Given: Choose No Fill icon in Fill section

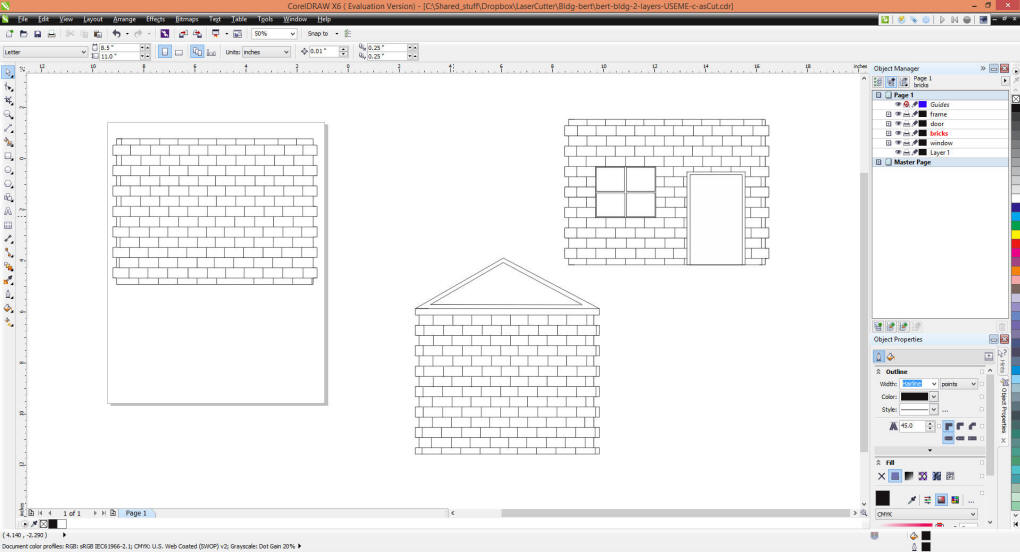Looking at the screenshot, I should pos(881,476).
